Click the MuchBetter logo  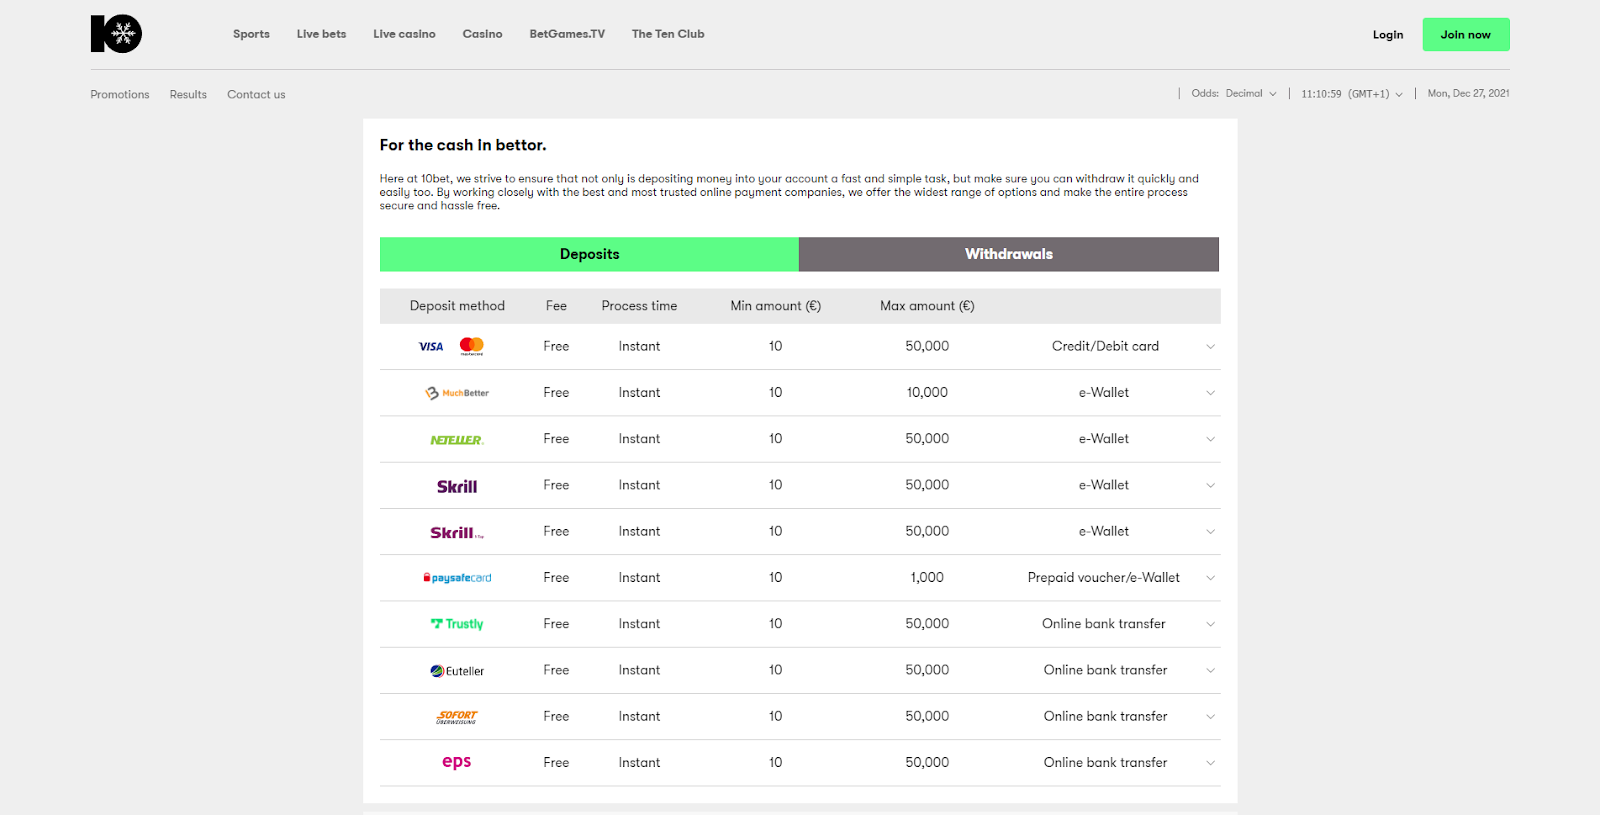[x=457, y=393]
